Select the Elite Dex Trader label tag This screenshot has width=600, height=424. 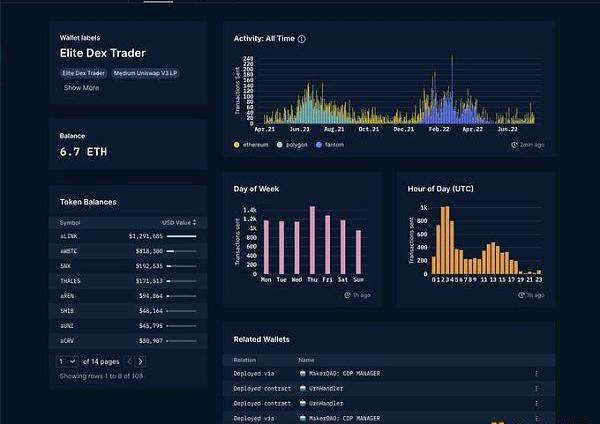[83, 72]
